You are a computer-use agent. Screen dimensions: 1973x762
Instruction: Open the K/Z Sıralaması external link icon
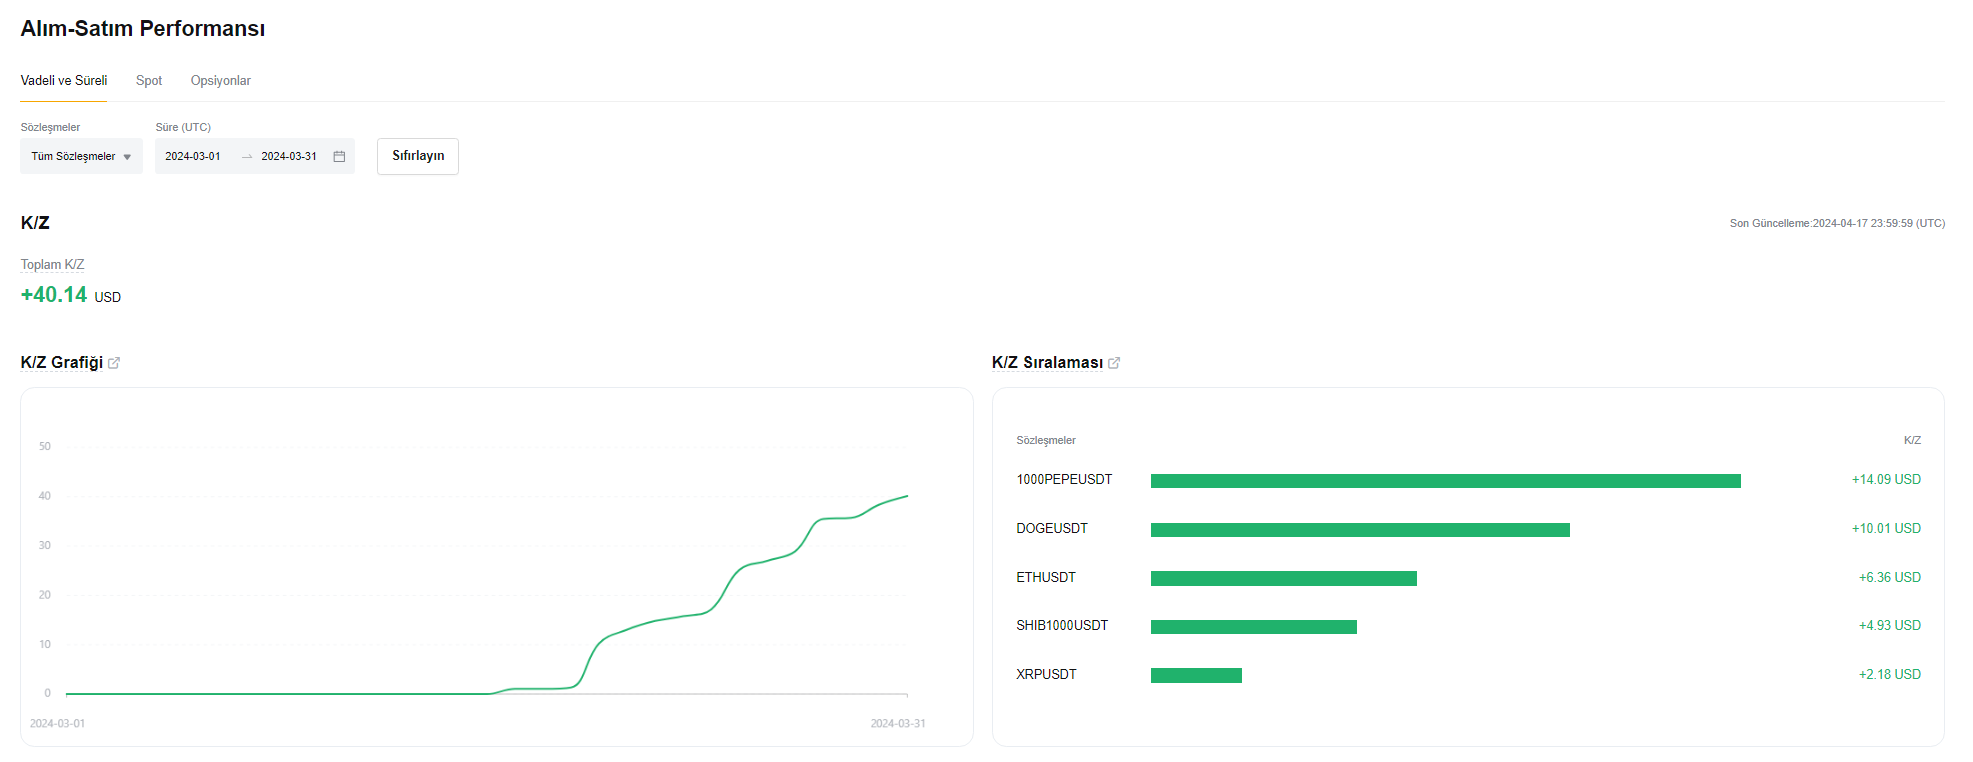1114,363
